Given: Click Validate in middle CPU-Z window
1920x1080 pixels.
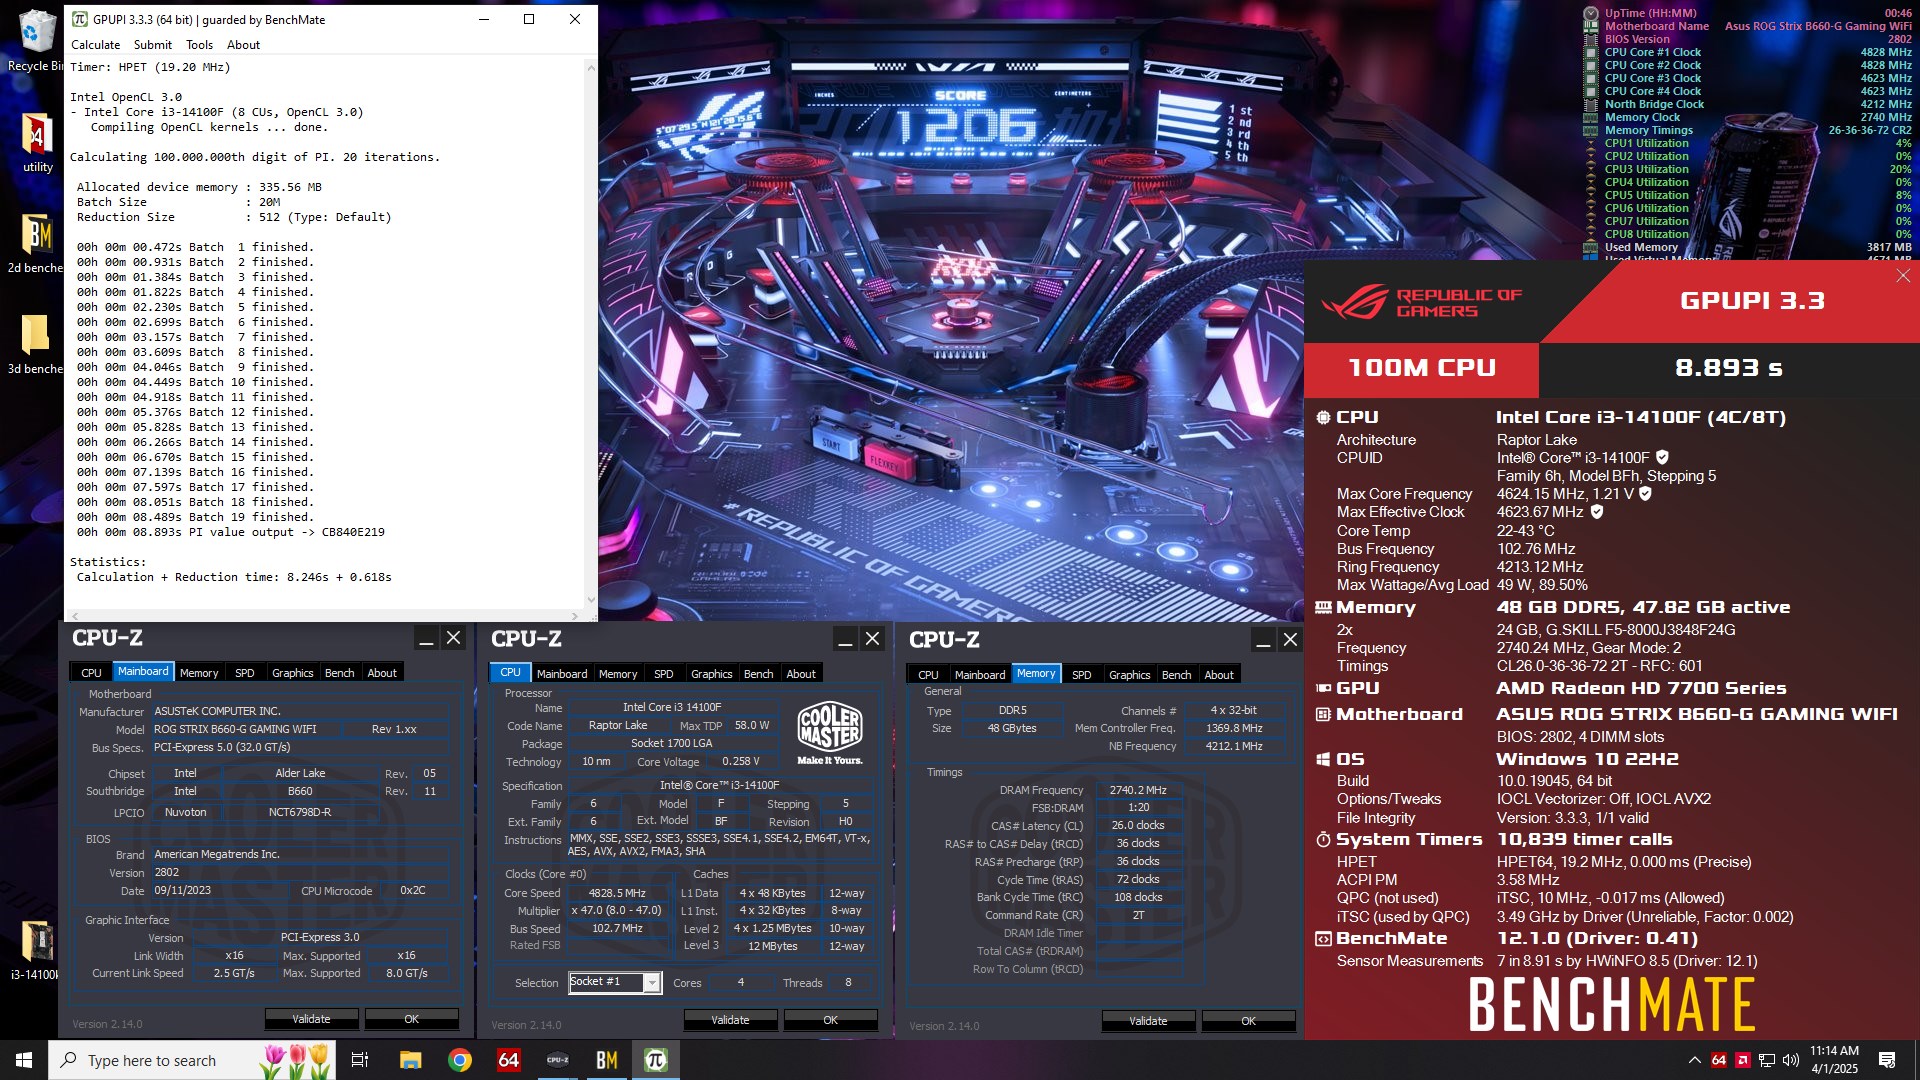Looking at the screenshot, I should [730, 1020].
